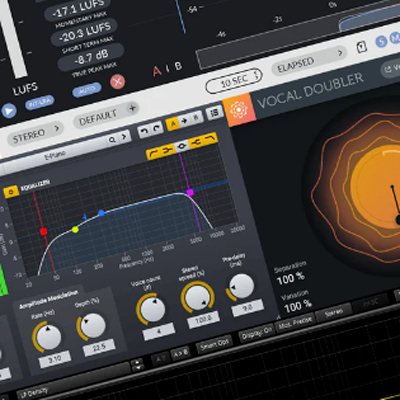Click the Mod. Precise button
Screen dimensions: 400x400
click(x=295, y=323)
